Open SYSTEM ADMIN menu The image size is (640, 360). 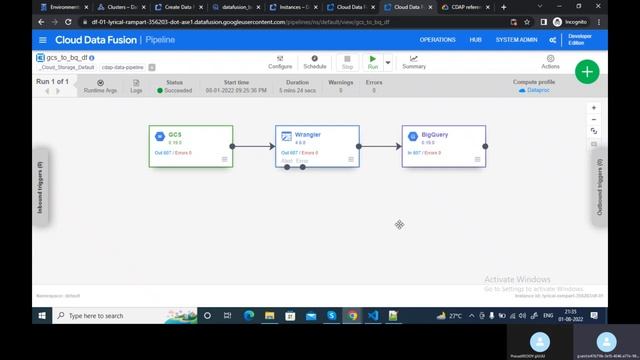click(x=516, y=40)
